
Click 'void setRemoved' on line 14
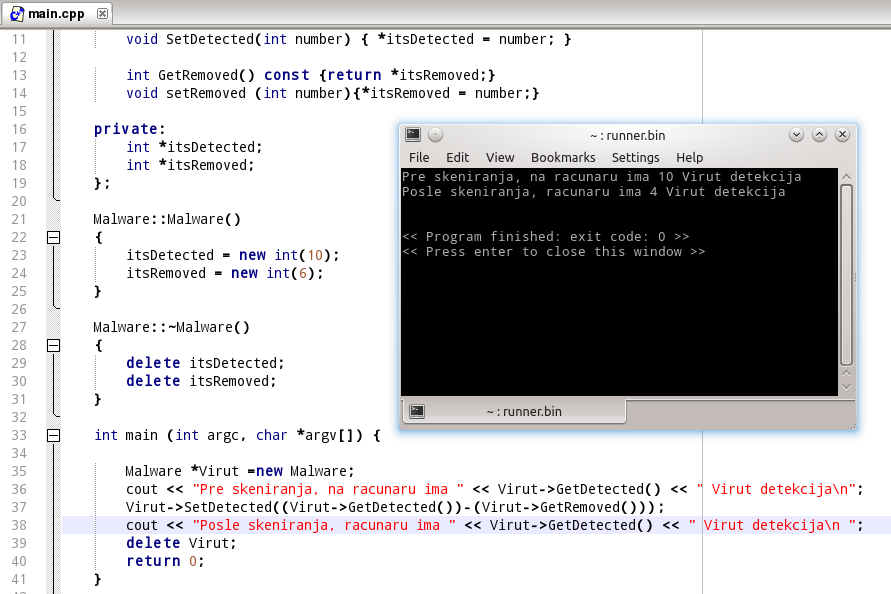coord(186,93)
